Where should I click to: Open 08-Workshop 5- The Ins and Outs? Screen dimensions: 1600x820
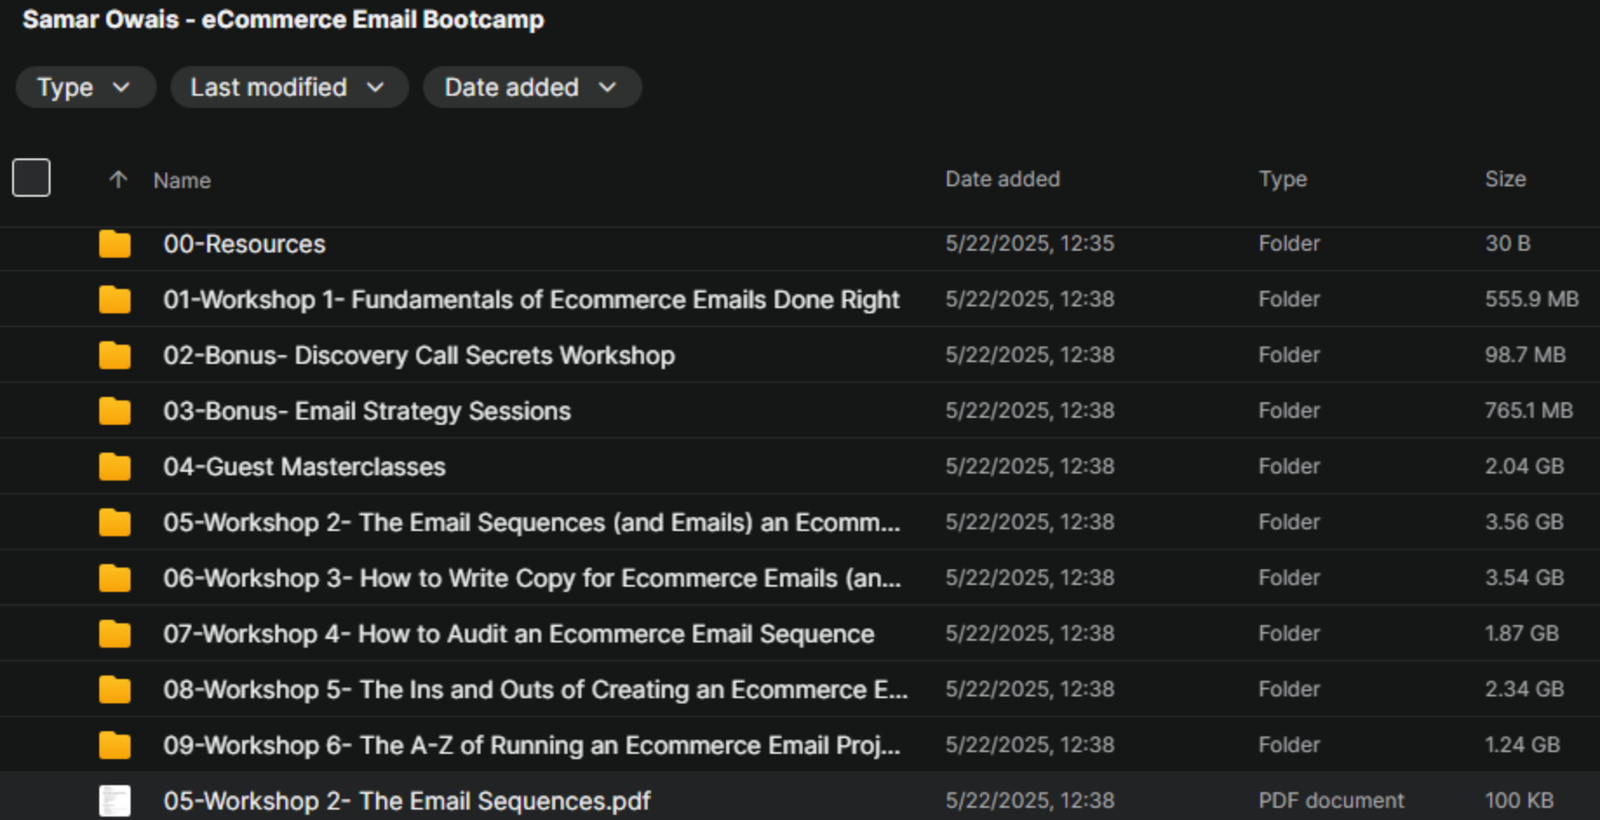point(536,690)
